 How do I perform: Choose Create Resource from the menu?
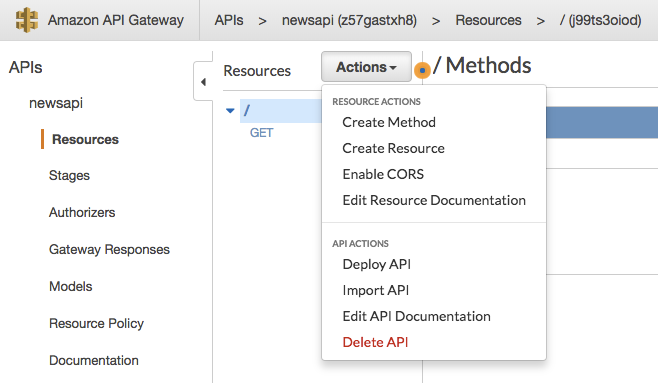pyautogui.click(x=393, y=149)
